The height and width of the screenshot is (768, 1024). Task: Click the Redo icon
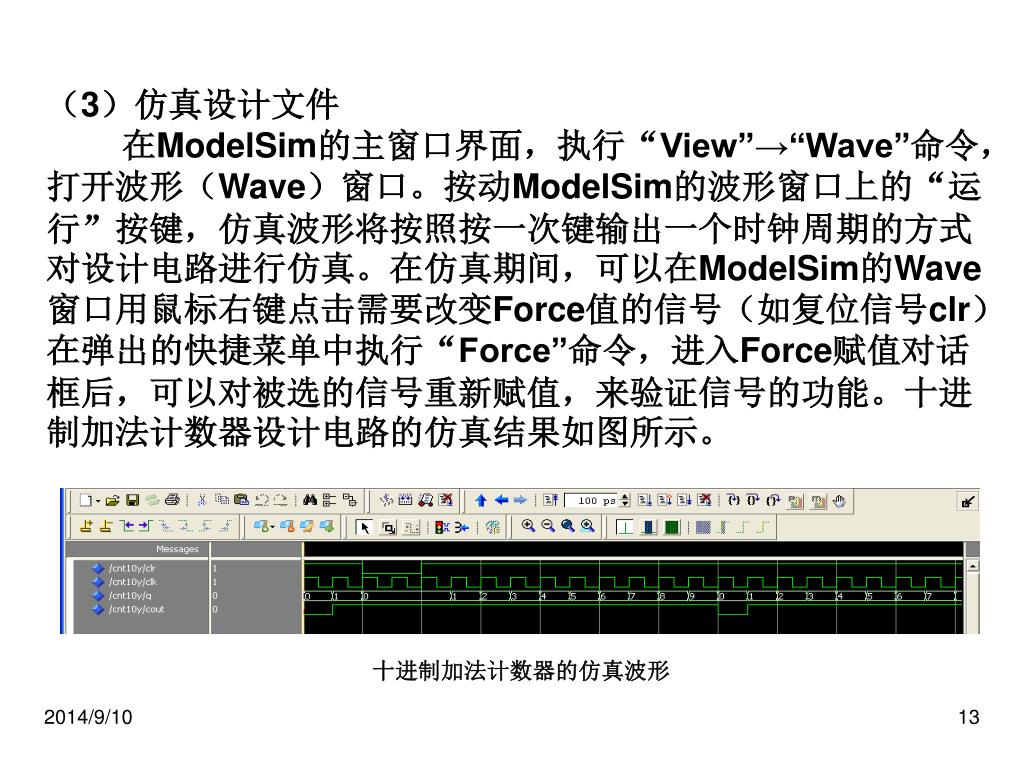(280, 500)
